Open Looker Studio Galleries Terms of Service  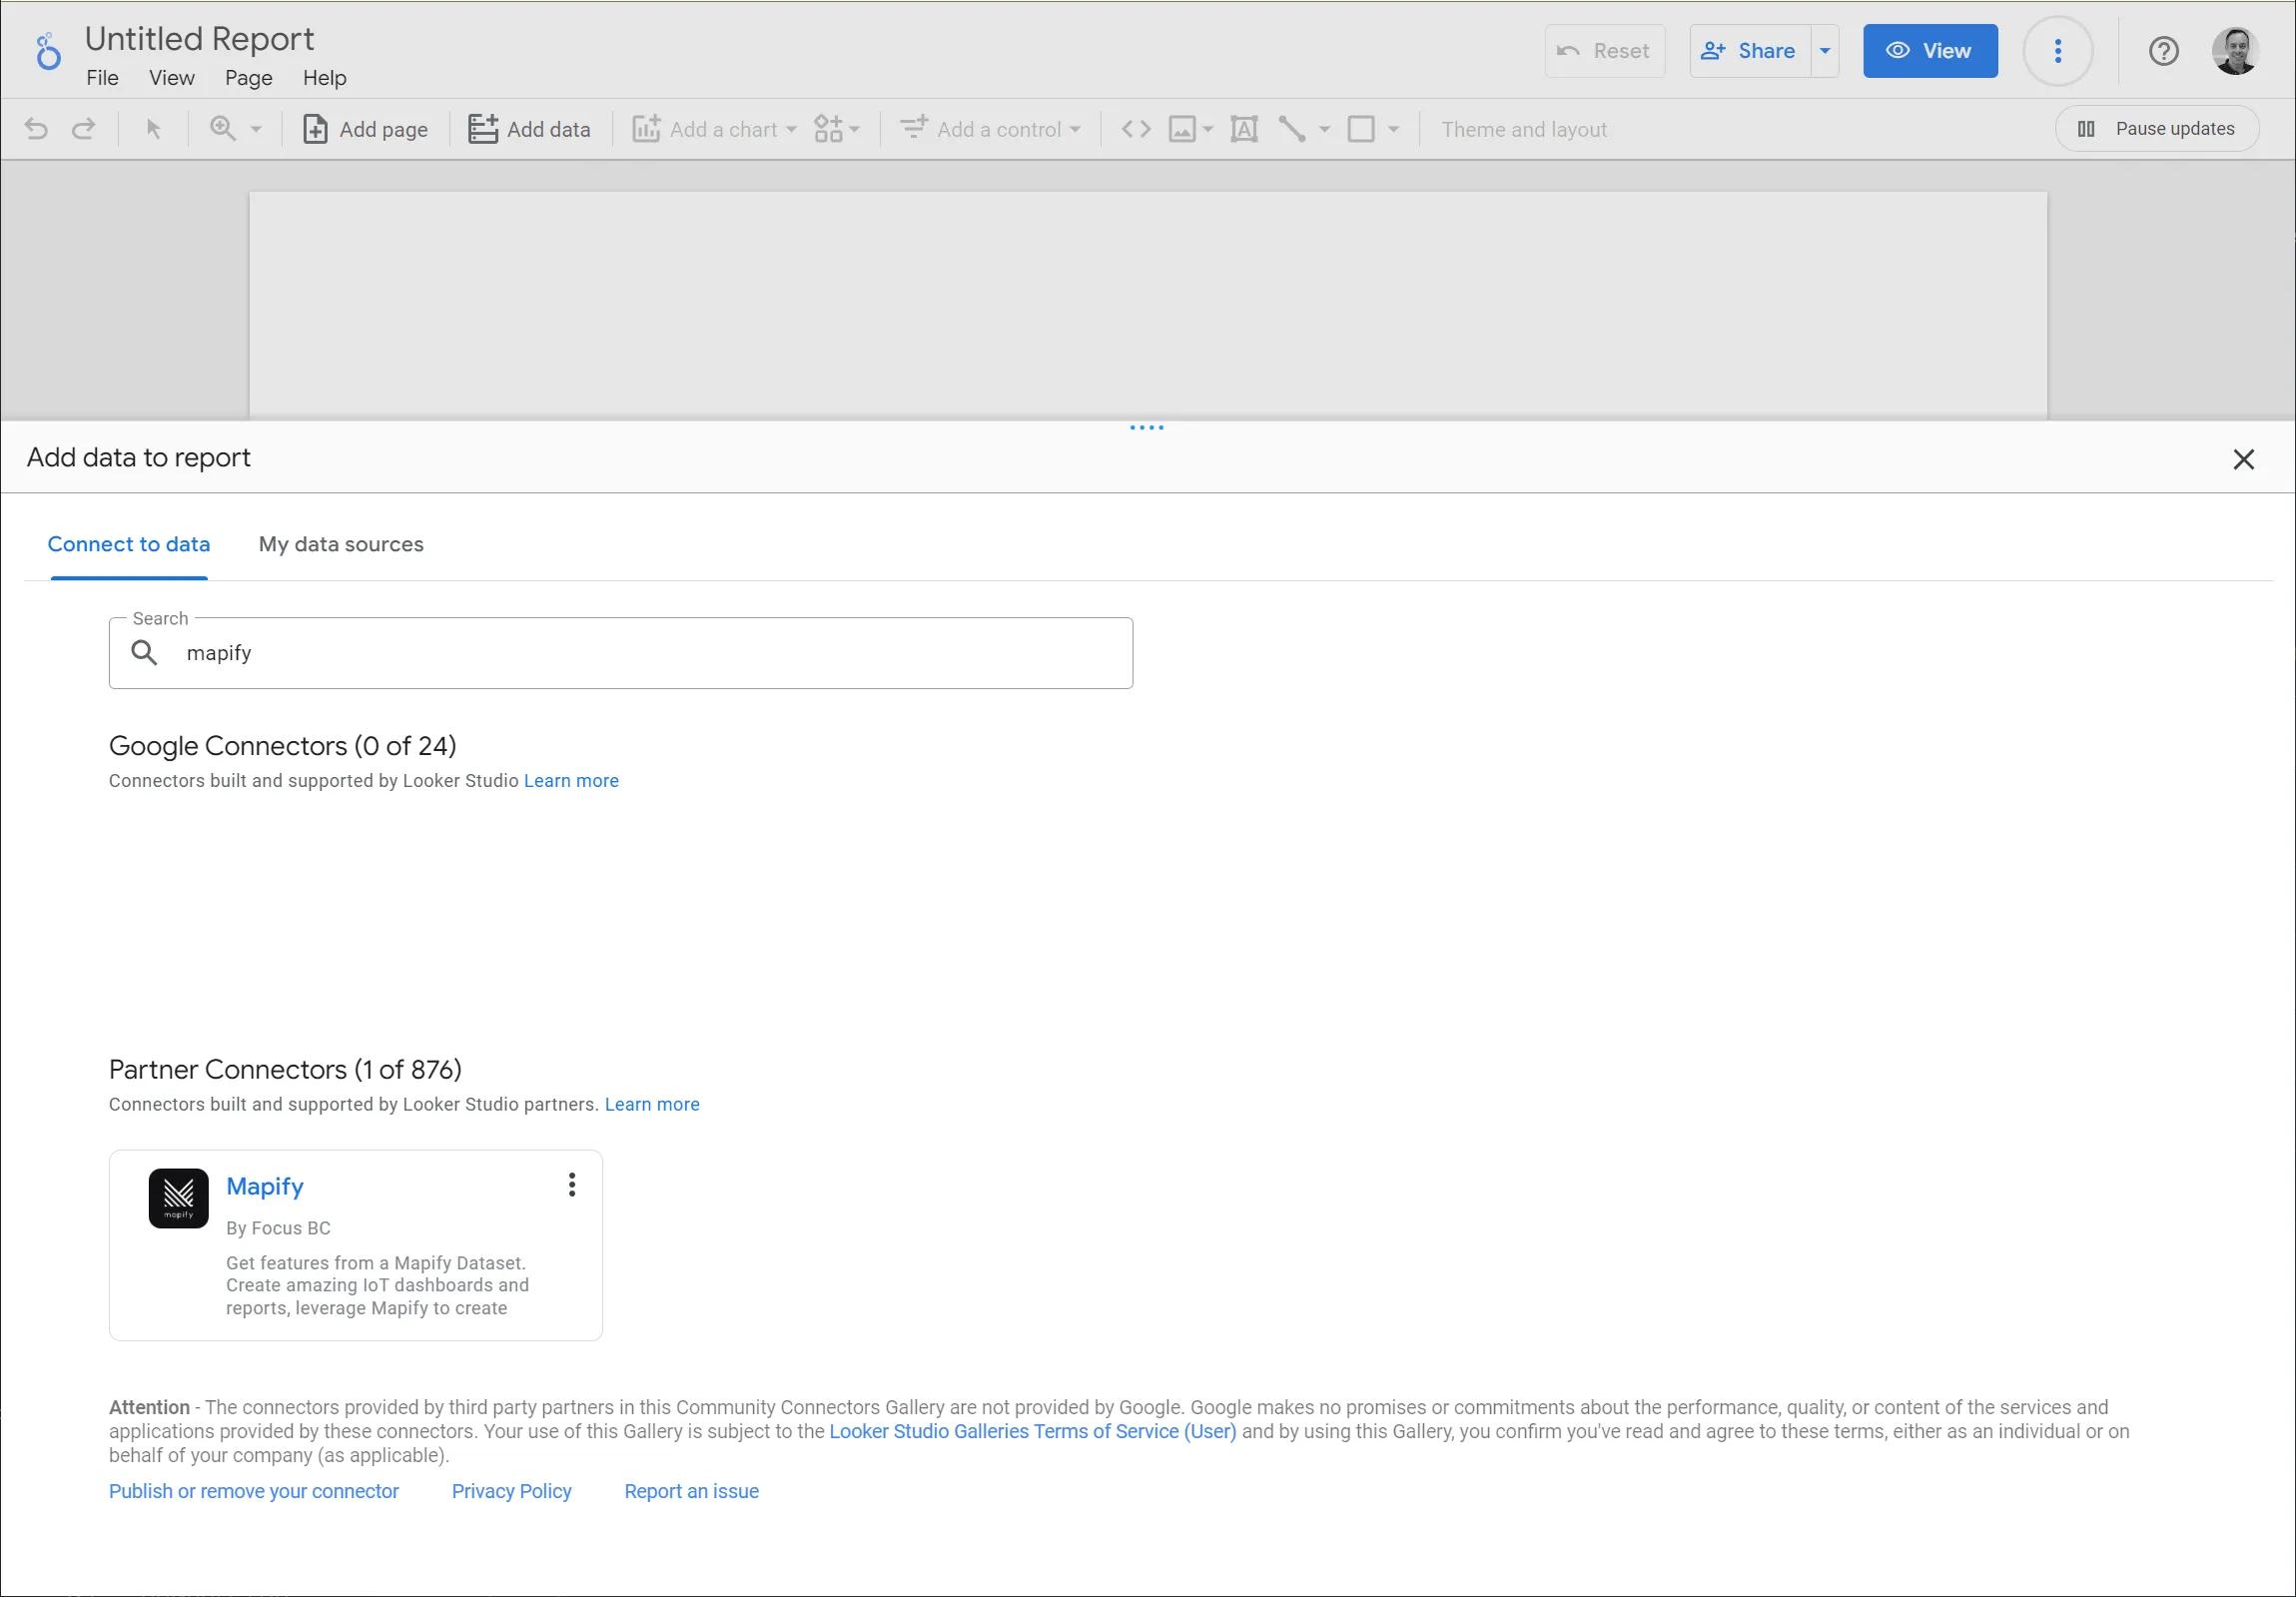pos(1033,1432)
